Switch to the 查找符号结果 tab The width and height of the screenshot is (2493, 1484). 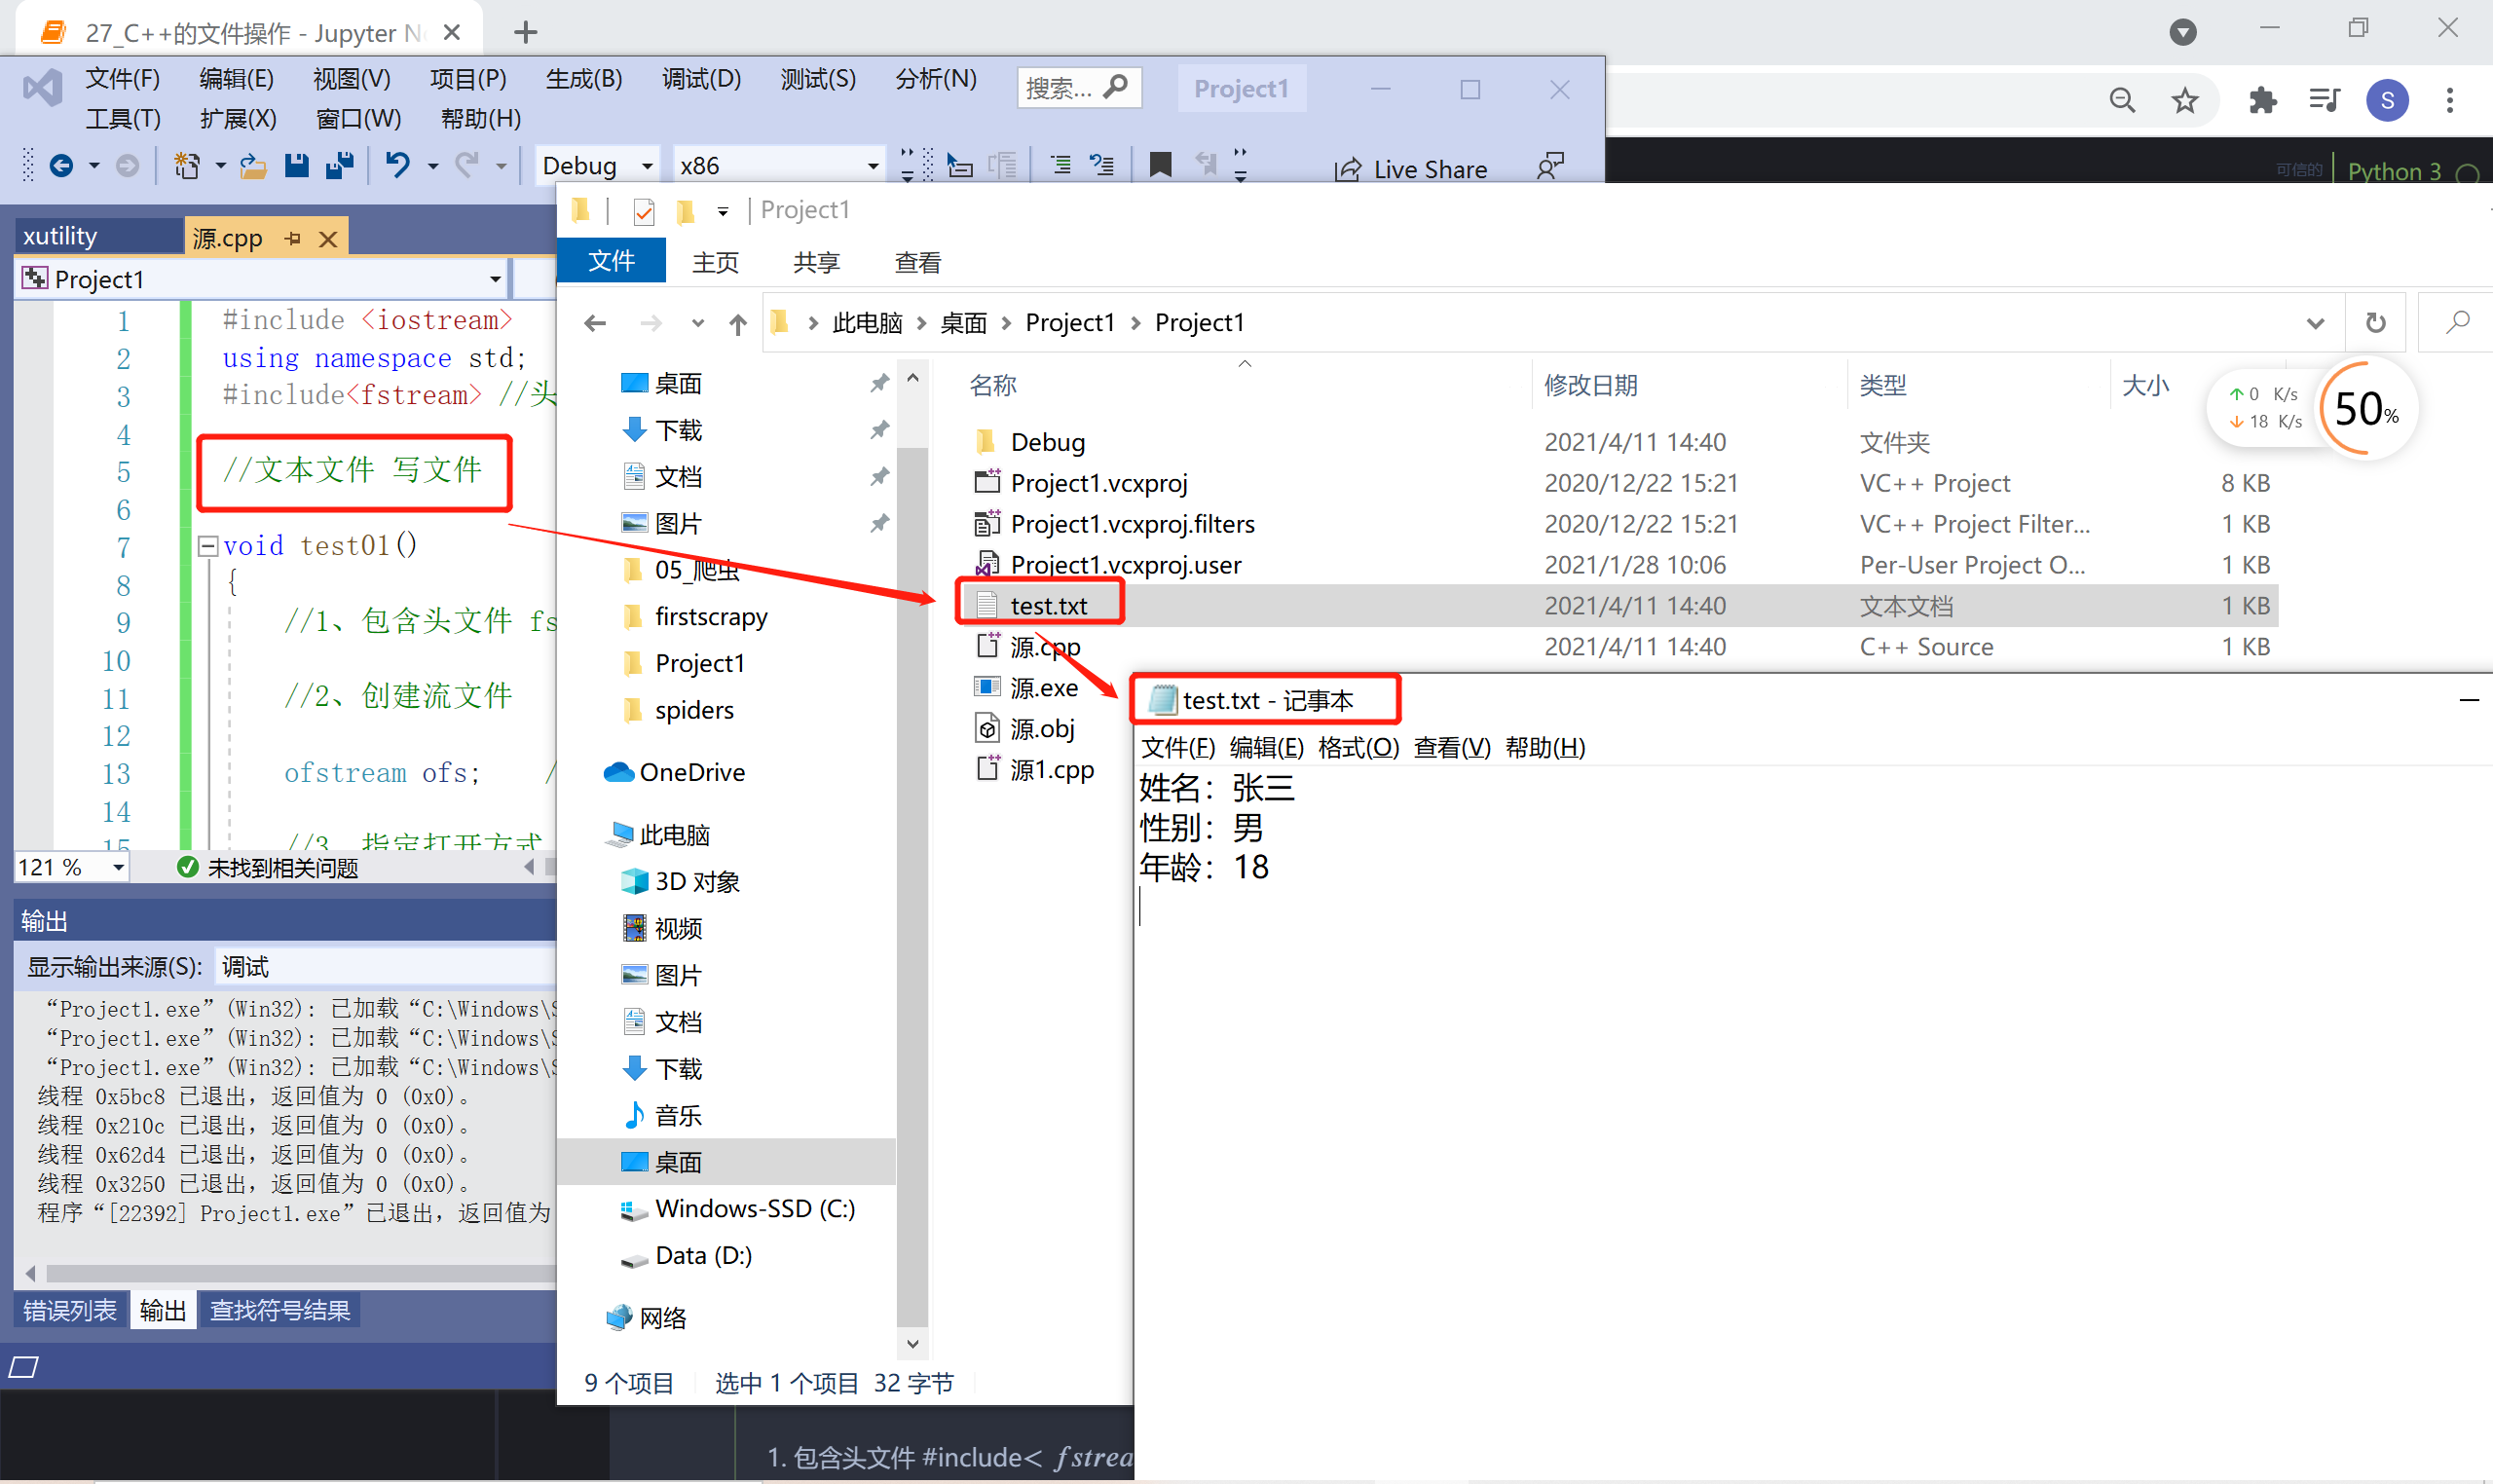[280, 1310]
